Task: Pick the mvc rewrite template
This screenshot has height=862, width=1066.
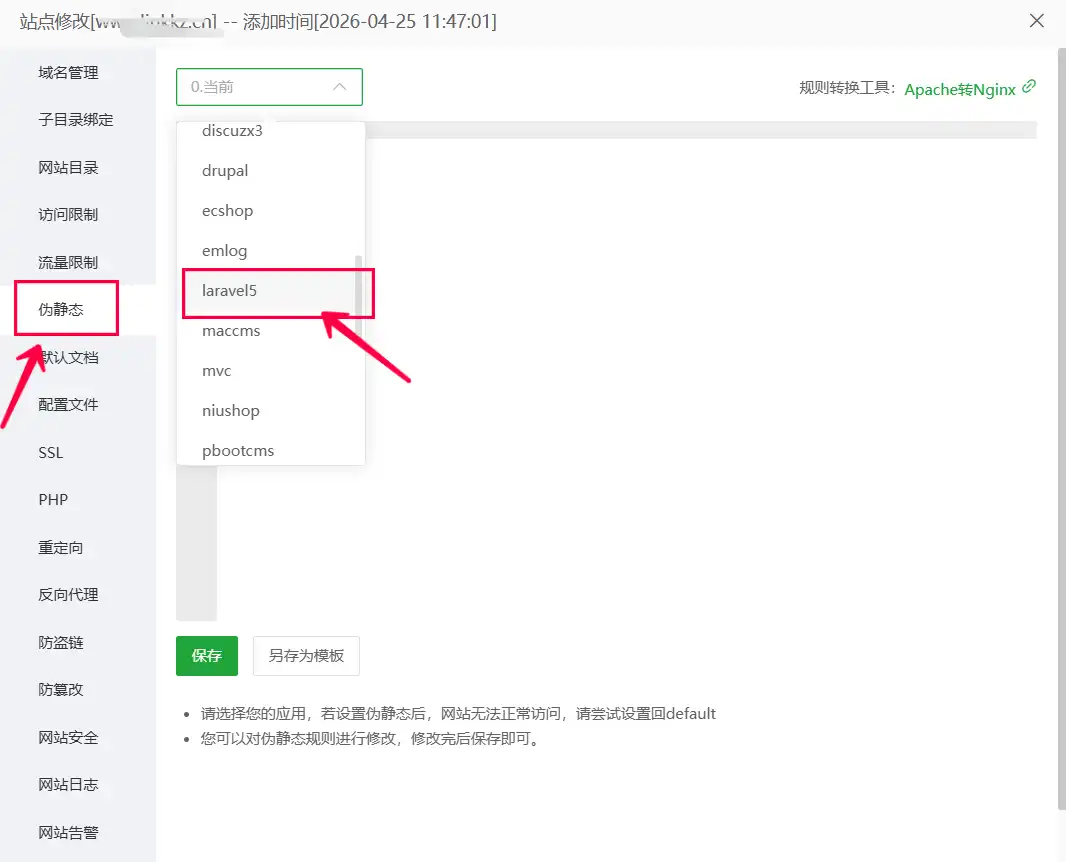Action: point(216,371)
